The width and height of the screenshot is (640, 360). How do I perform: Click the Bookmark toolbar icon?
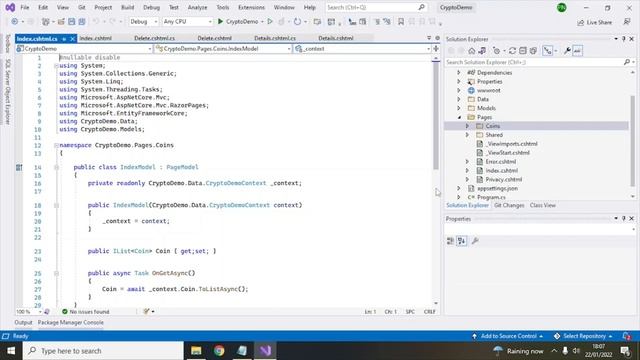coord(401,22)
